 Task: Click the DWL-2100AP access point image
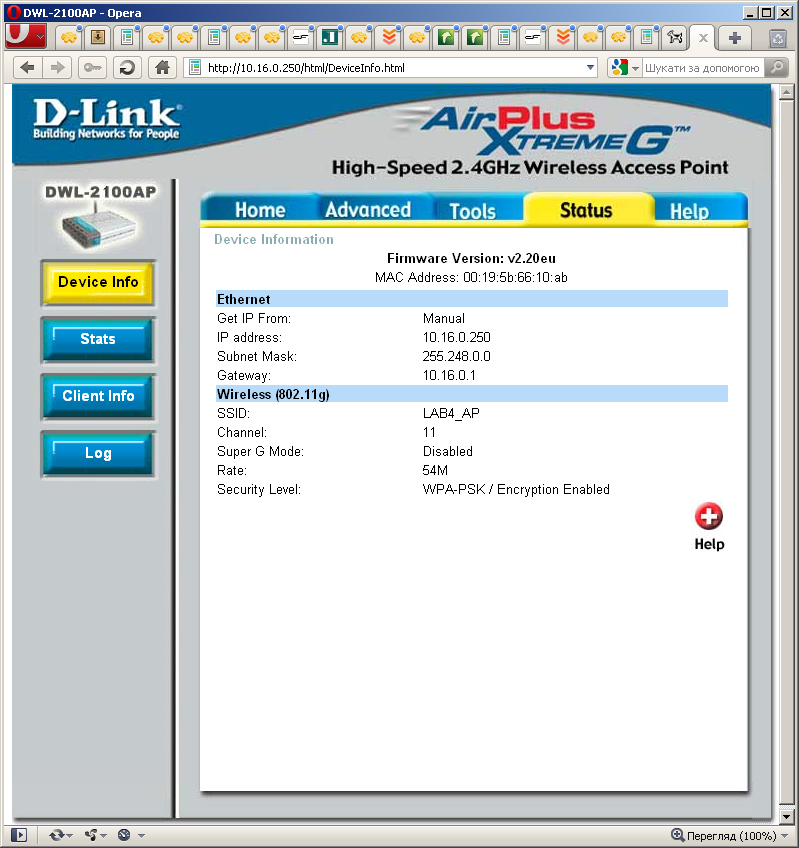(98, 227)
